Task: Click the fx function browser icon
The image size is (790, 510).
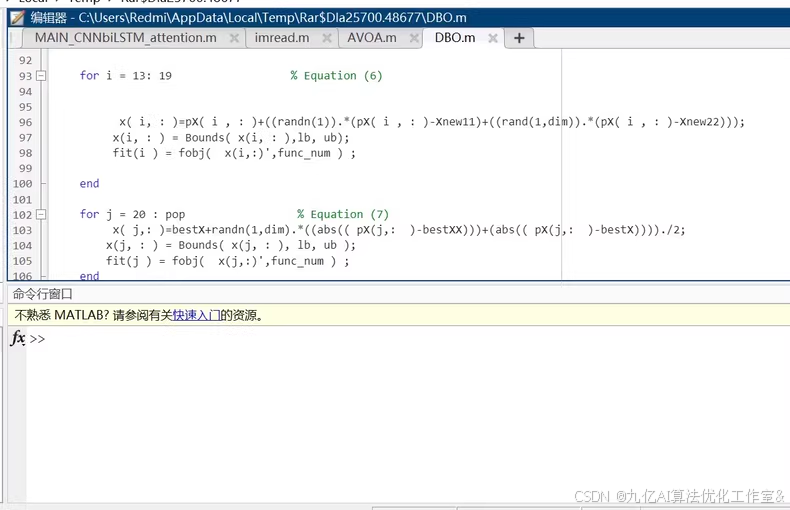Action: click(18, 338)
